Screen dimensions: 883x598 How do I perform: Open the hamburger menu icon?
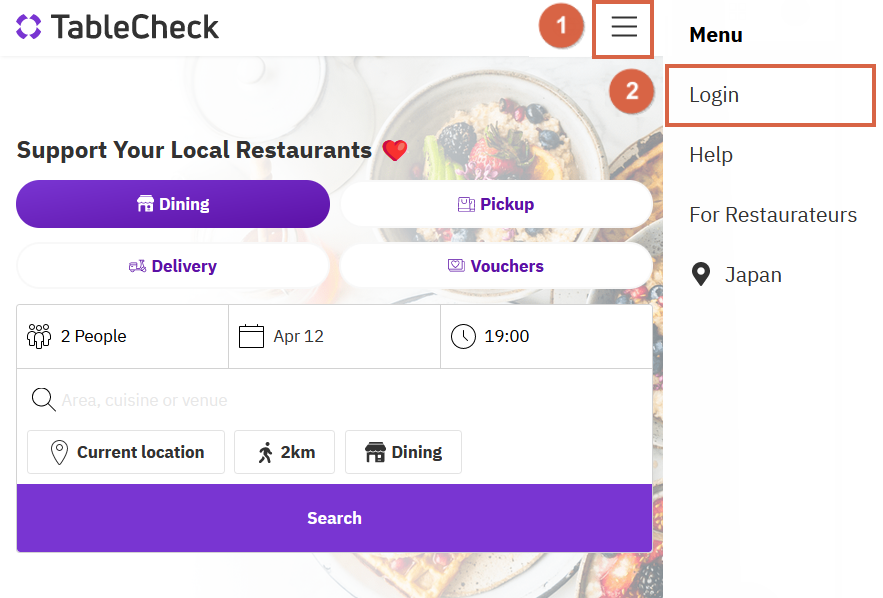tap(624, 28)
